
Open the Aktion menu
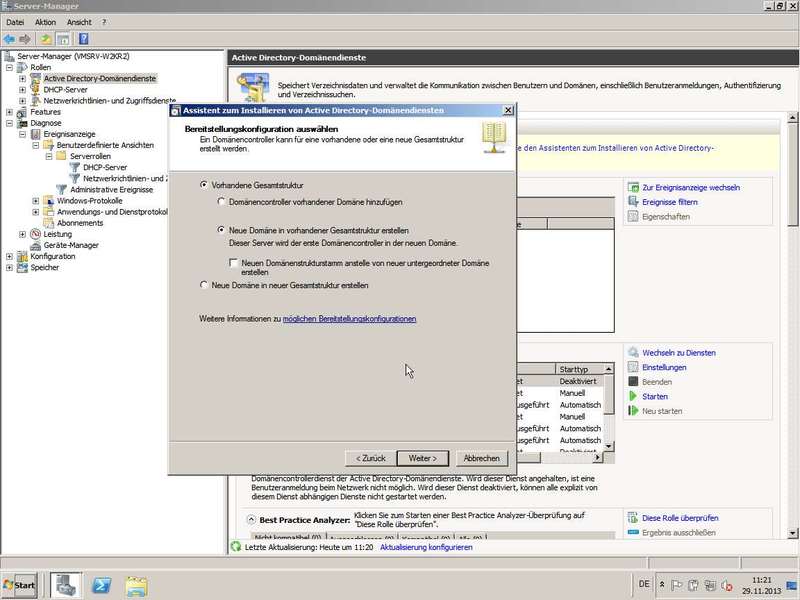45,22
